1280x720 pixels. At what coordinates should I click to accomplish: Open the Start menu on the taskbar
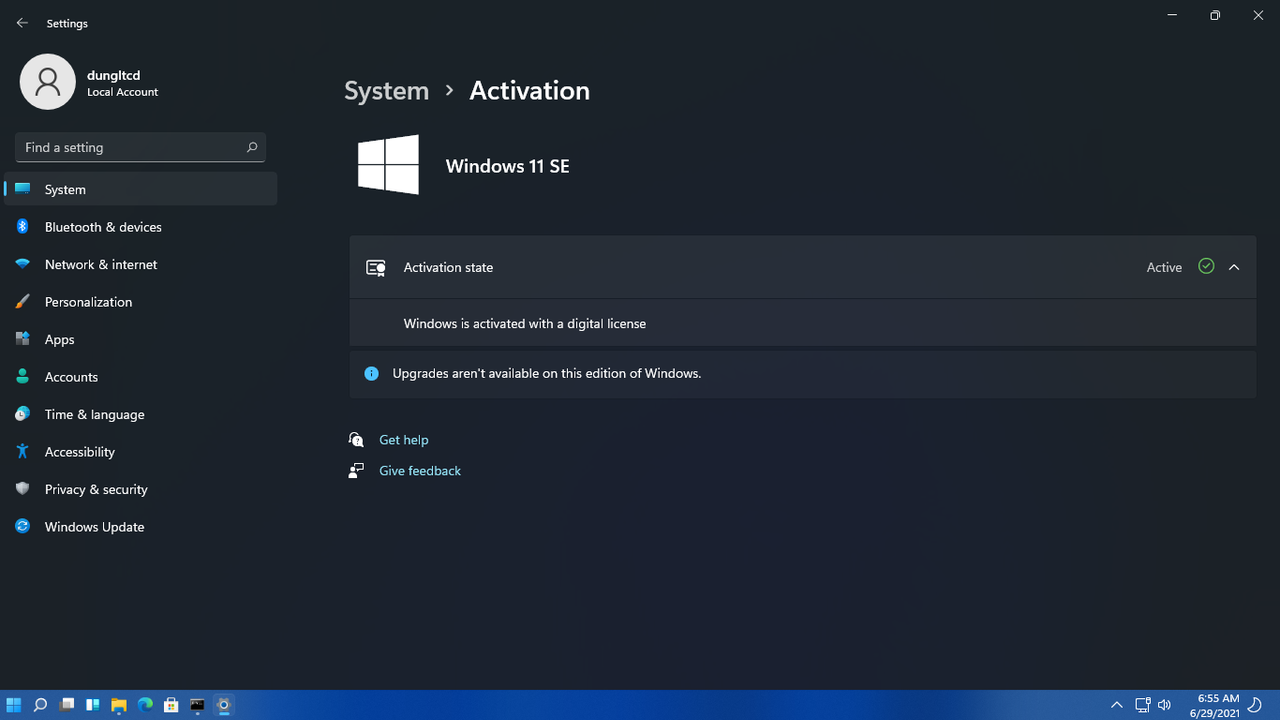point(14,705)
